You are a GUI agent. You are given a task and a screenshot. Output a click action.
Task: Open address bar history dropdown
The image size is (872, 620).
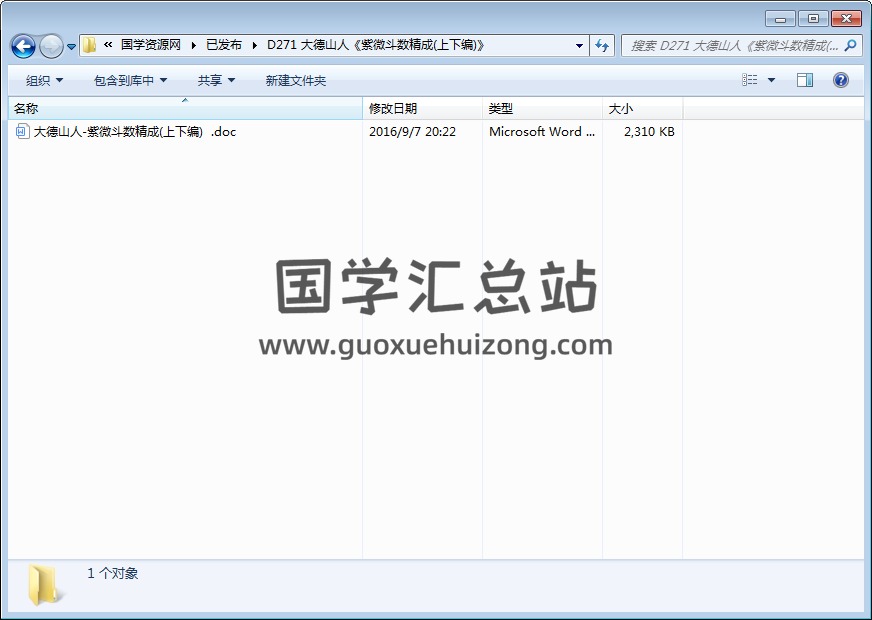pyautogui.click(x=579, y=46)
